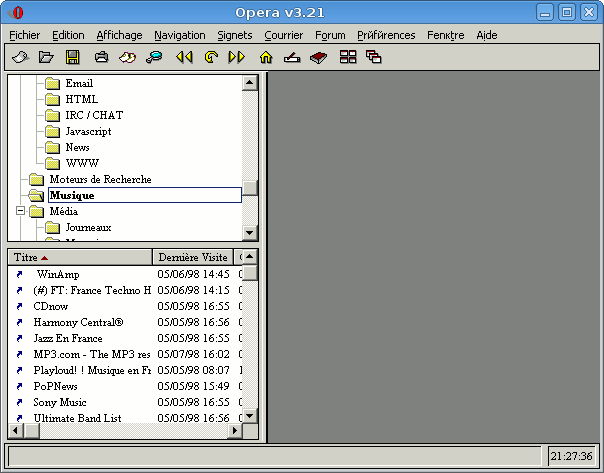Image resolution: width=604 pixels, height=473 pixels.
Task: Open the Signets menu
Action: point(235,35)
